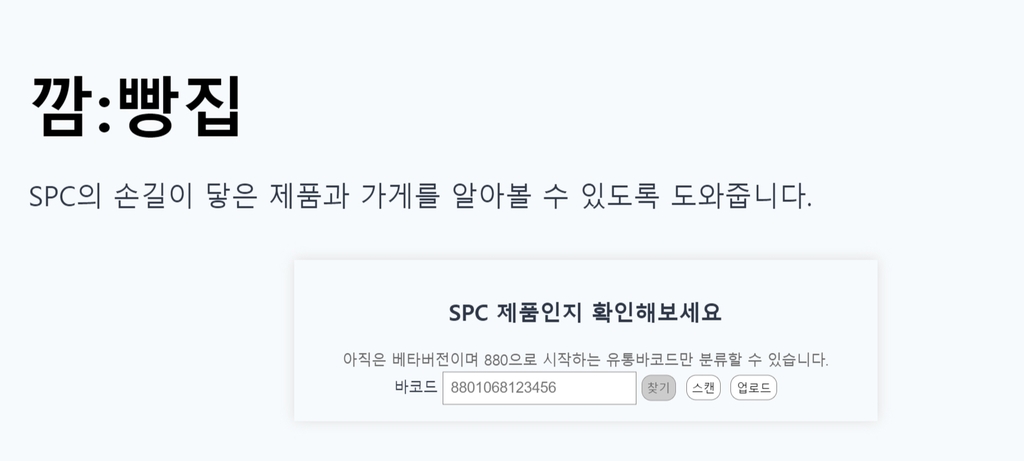Select the SPC 제품인지 확인해보세요 heading
The width and height of the screenshot is (1024, 461).
pos(585,312)
